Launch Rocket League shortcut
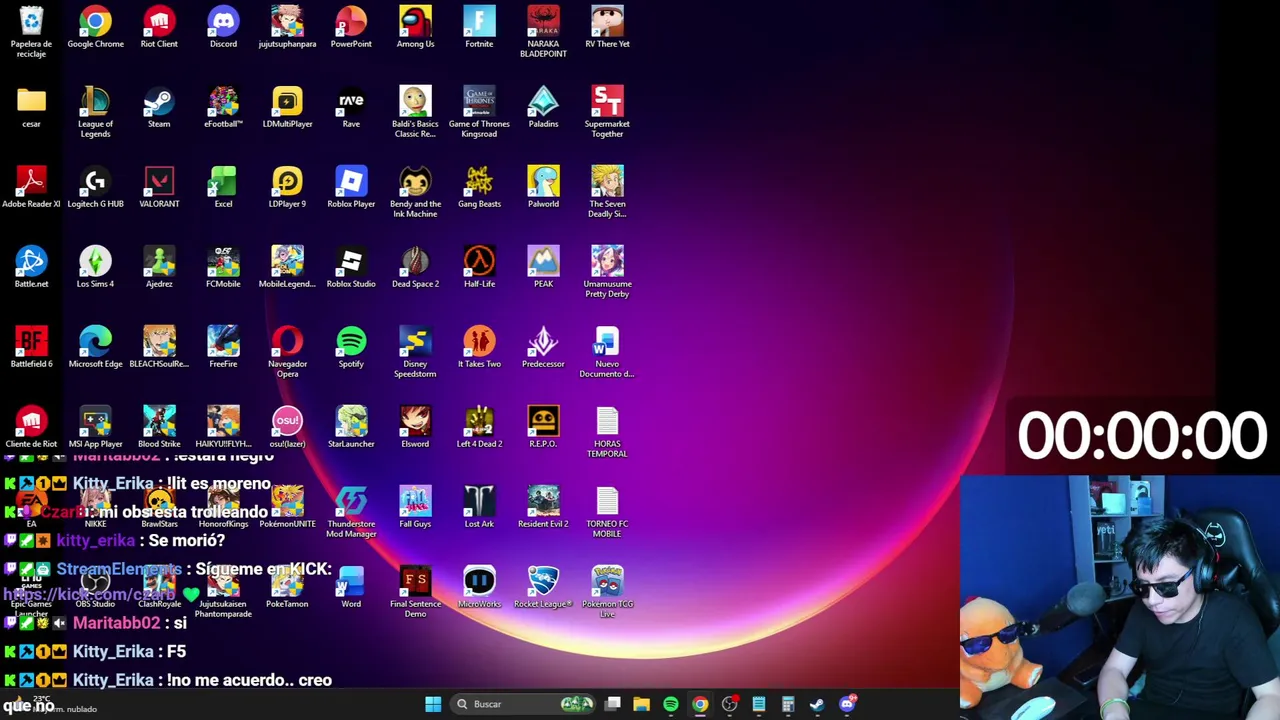This screenshot has height=720, width=1280. pyautogui.click(x=543, y=587)
